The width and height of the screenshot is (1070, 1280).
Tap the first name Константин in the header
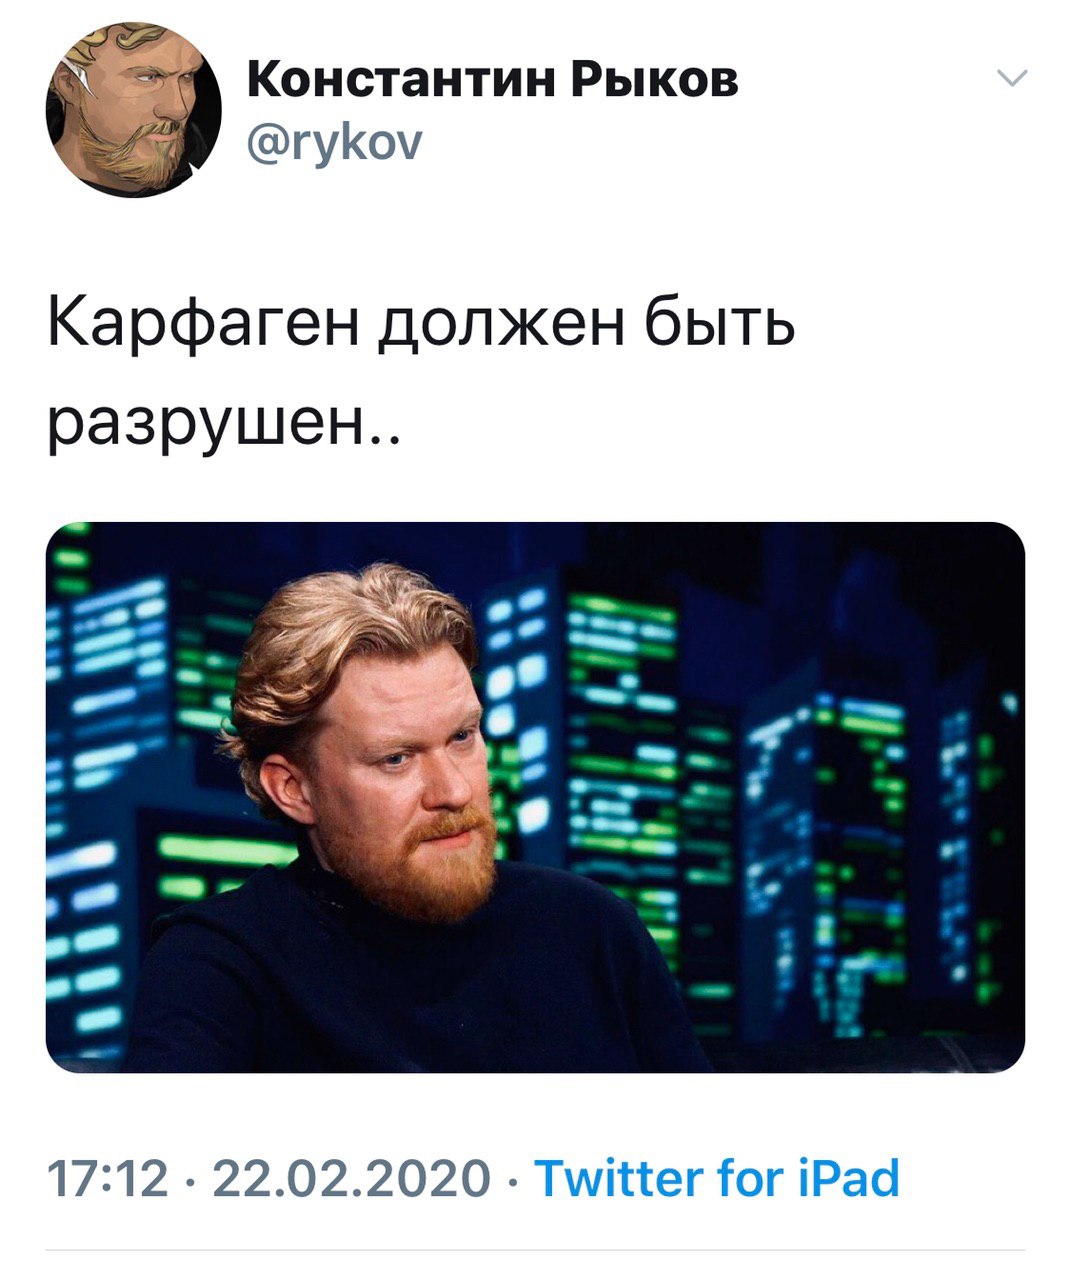click(400, 80)
